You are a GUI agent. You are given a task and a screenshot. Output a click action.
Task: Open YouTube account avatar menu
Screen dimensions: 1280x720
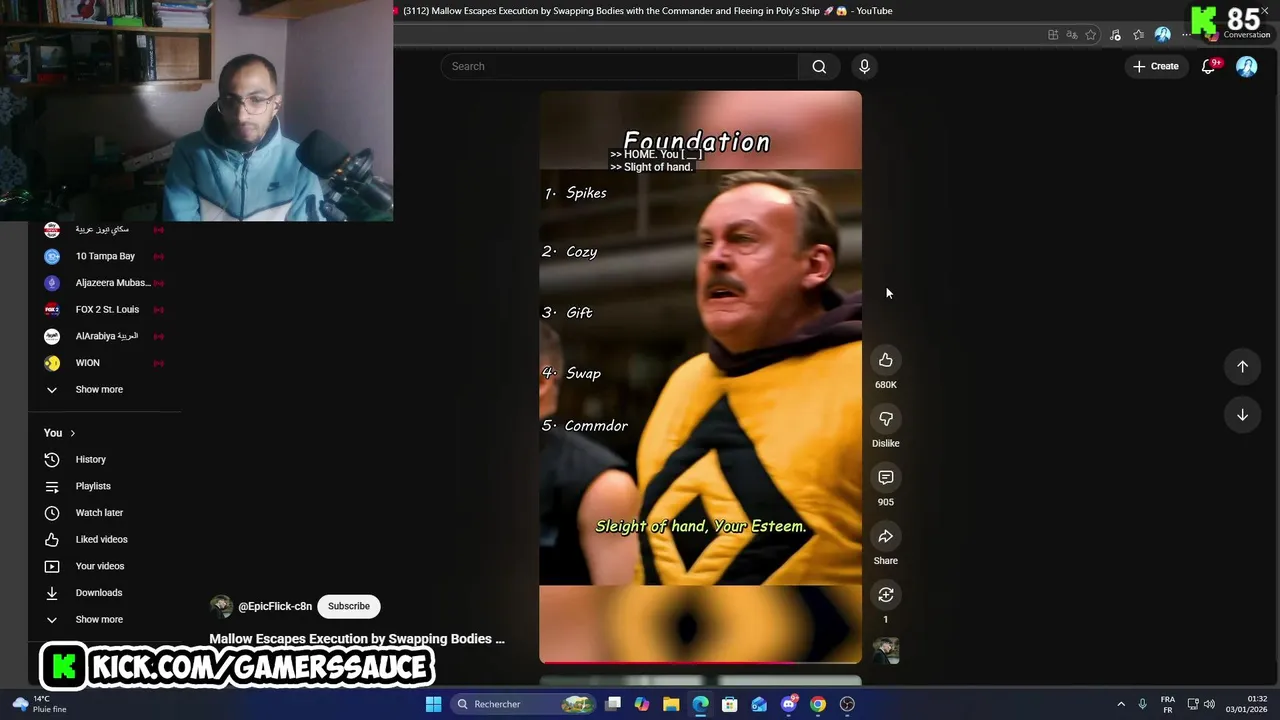(x=1246, y=66)
